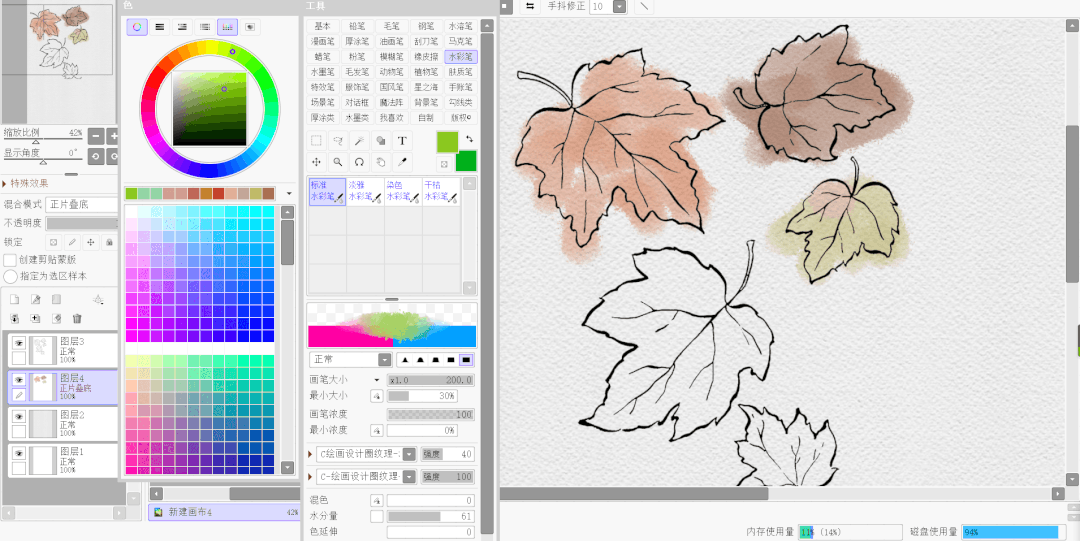Image resolution: width=1080 pixels, height=541 pixels.
Task: Select the 淡雅水彩笔 brush preset
Action: pos(365,192)
